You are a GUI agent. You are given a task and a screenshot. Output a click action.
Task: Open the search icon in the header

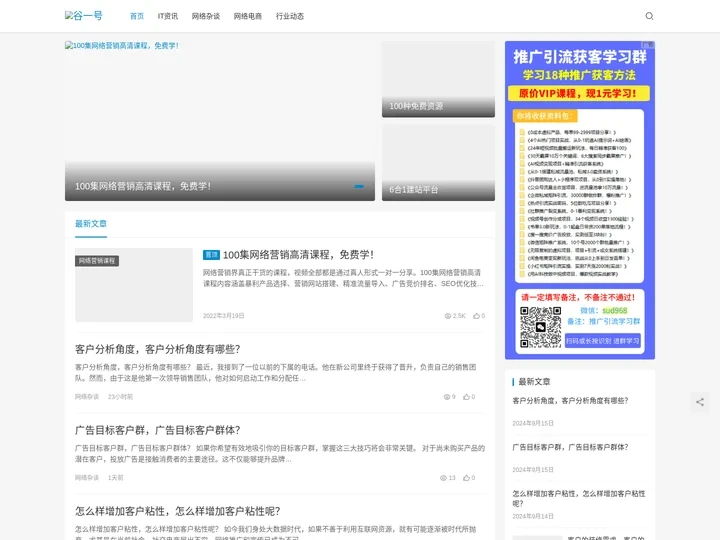click(x=649, y=16)
